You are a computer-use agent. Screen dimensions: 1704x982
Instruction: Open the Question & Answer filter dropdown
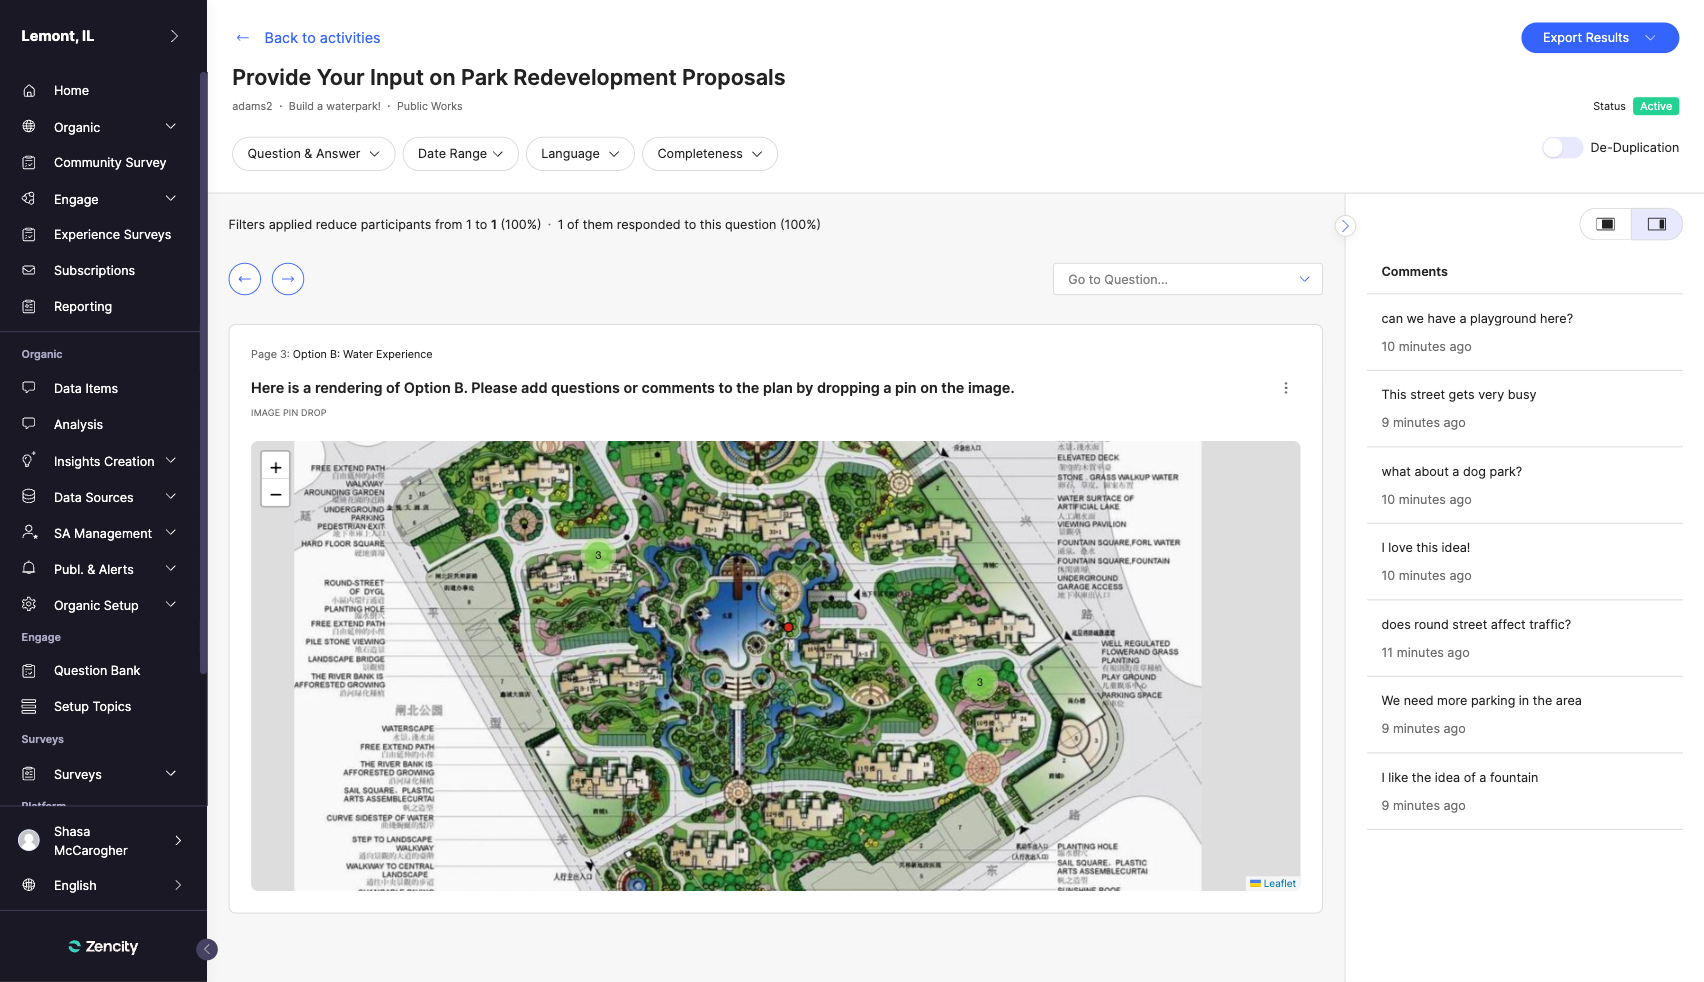pyautogui.click(x=313, y=154)
